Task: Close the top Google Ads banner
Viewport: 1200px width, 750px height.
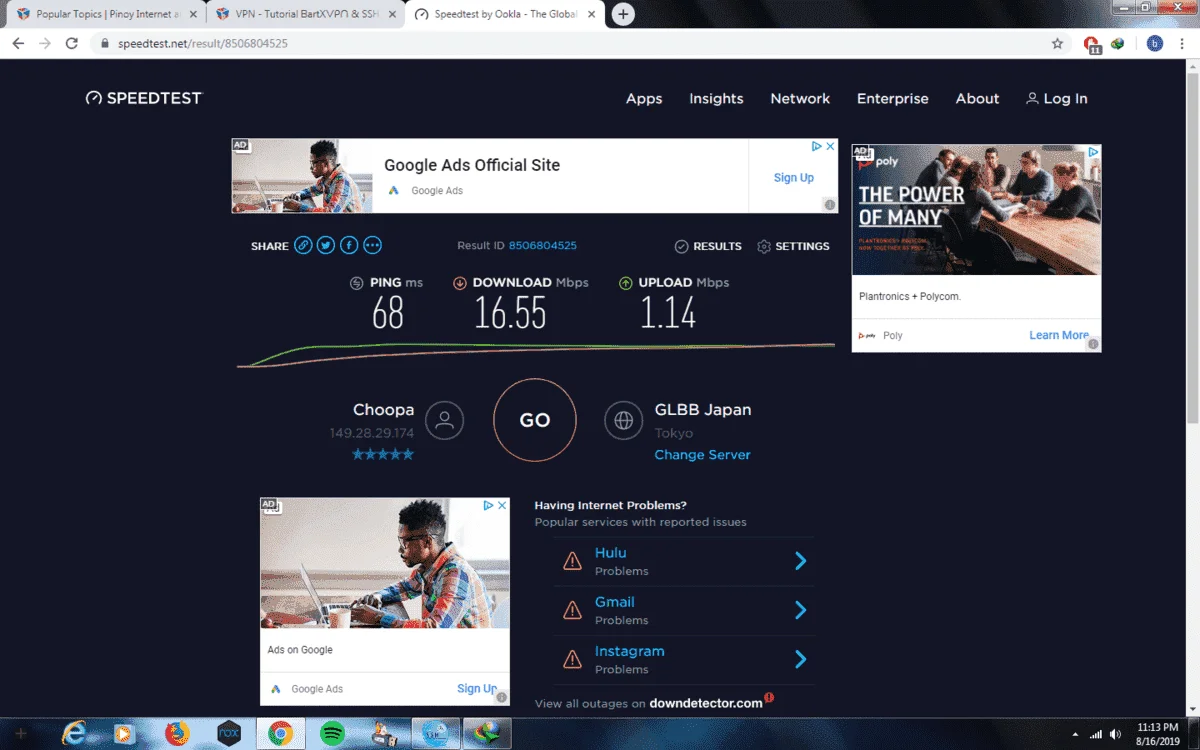Action: tap(830, 146)
